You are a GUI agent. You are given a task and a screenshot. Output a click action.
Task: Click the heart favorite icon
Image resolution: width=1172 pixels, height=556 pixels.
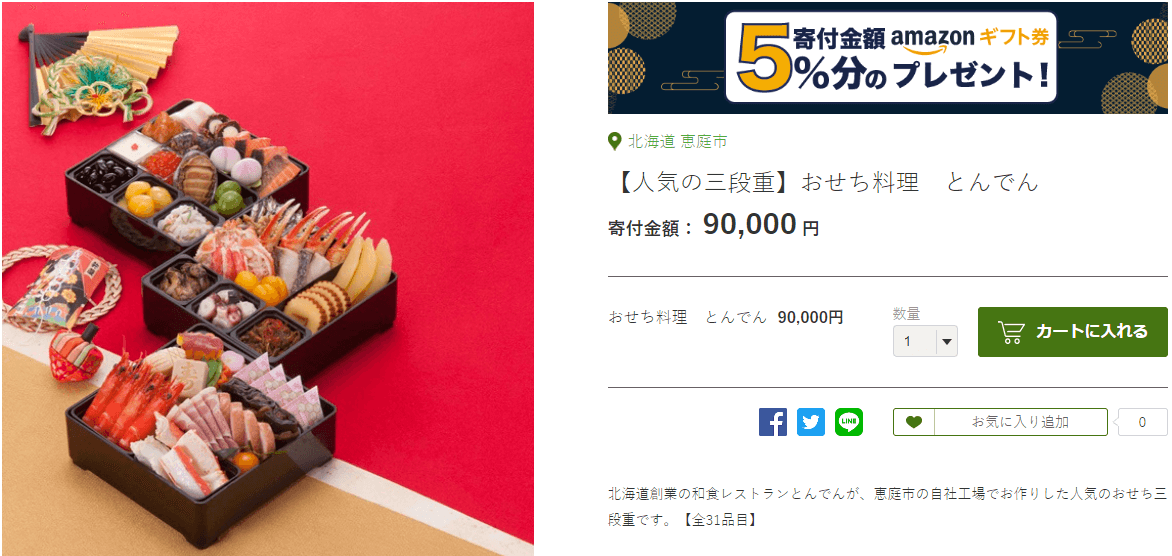click(x=913, y=422)
